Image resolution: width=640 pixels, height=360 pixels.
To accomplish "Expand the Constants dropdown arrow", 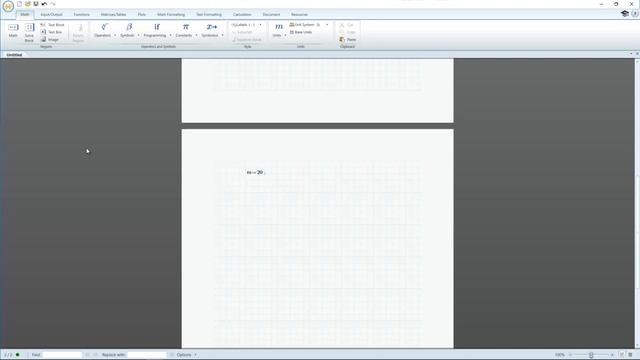I will click(x=196, y=36).
